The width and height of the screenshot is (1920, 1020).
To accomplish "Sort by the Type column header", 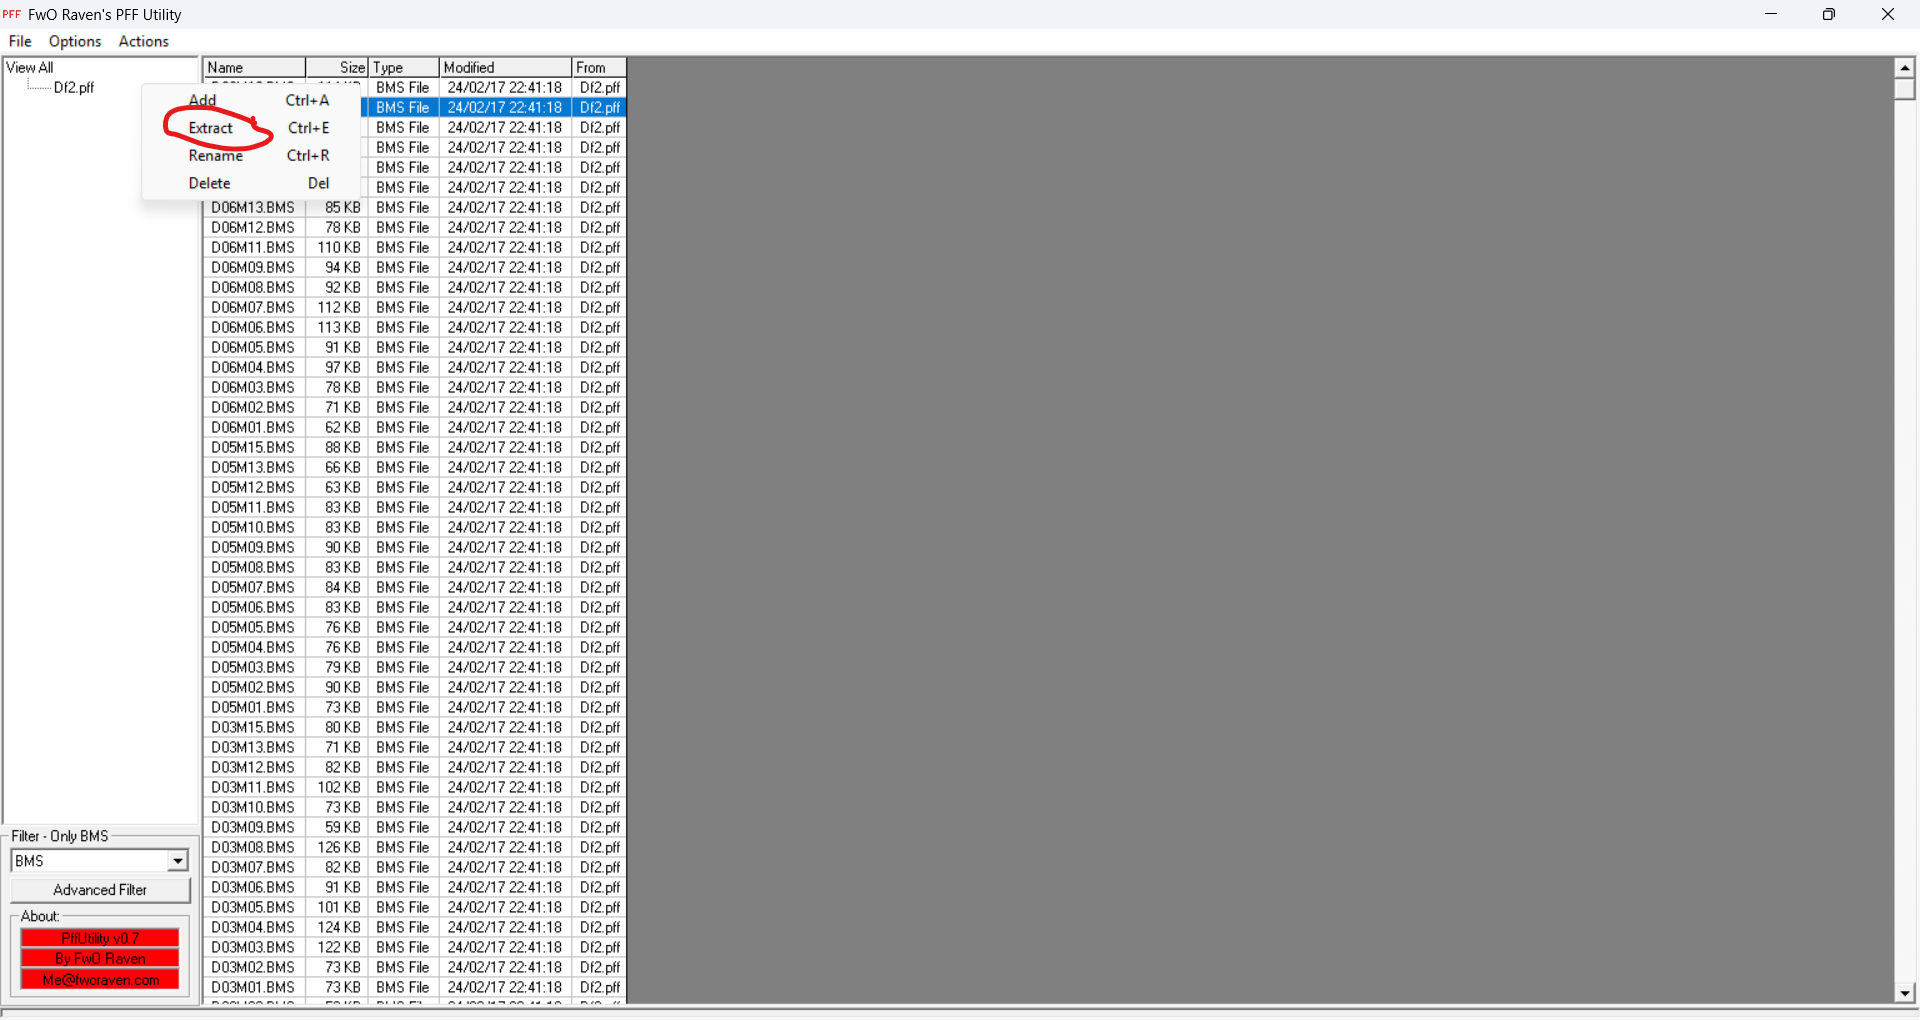I will (x=404, y=67).
